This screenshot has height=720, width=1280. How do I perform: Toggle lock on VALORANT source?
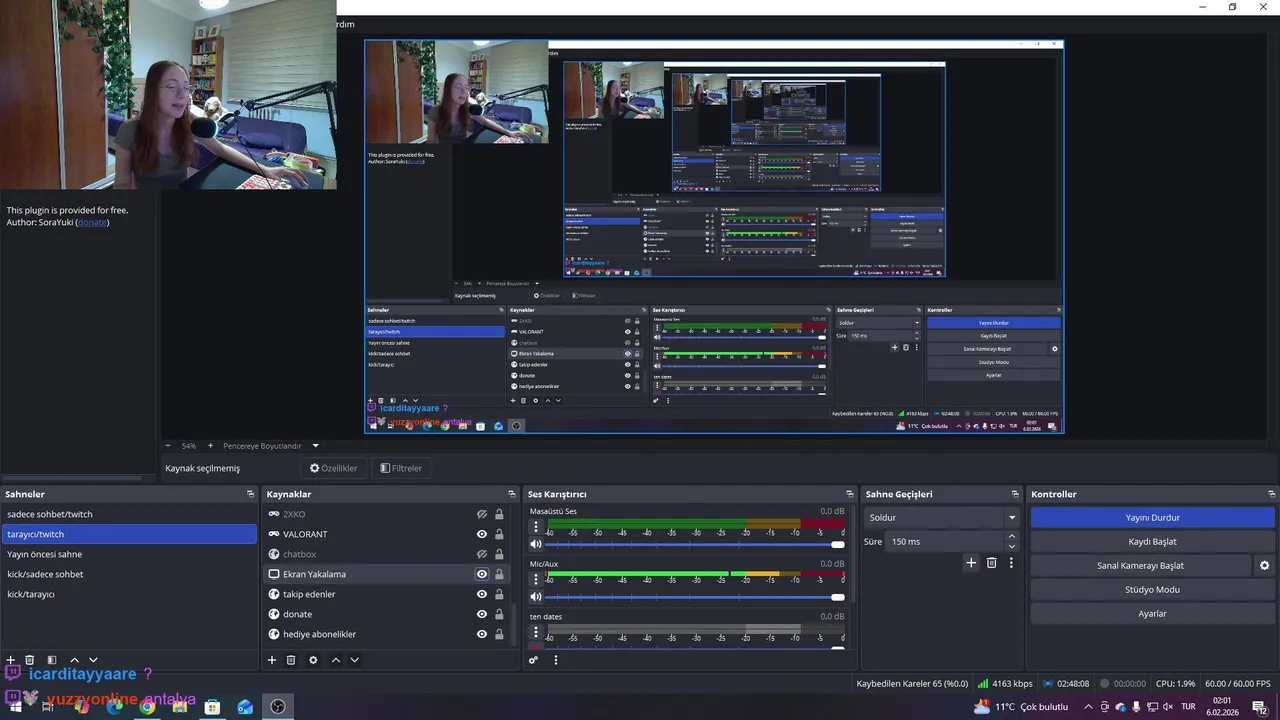click(x=499, y=534)
